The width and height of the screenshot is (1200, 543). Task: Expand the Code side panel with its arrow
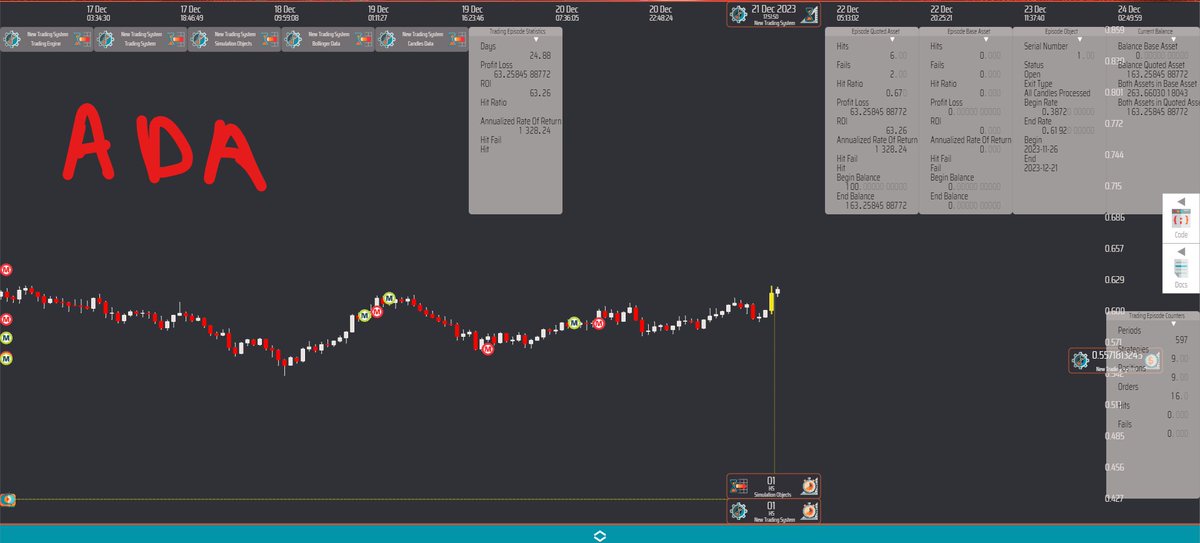pyautogui.click(x=1181, y=201)
